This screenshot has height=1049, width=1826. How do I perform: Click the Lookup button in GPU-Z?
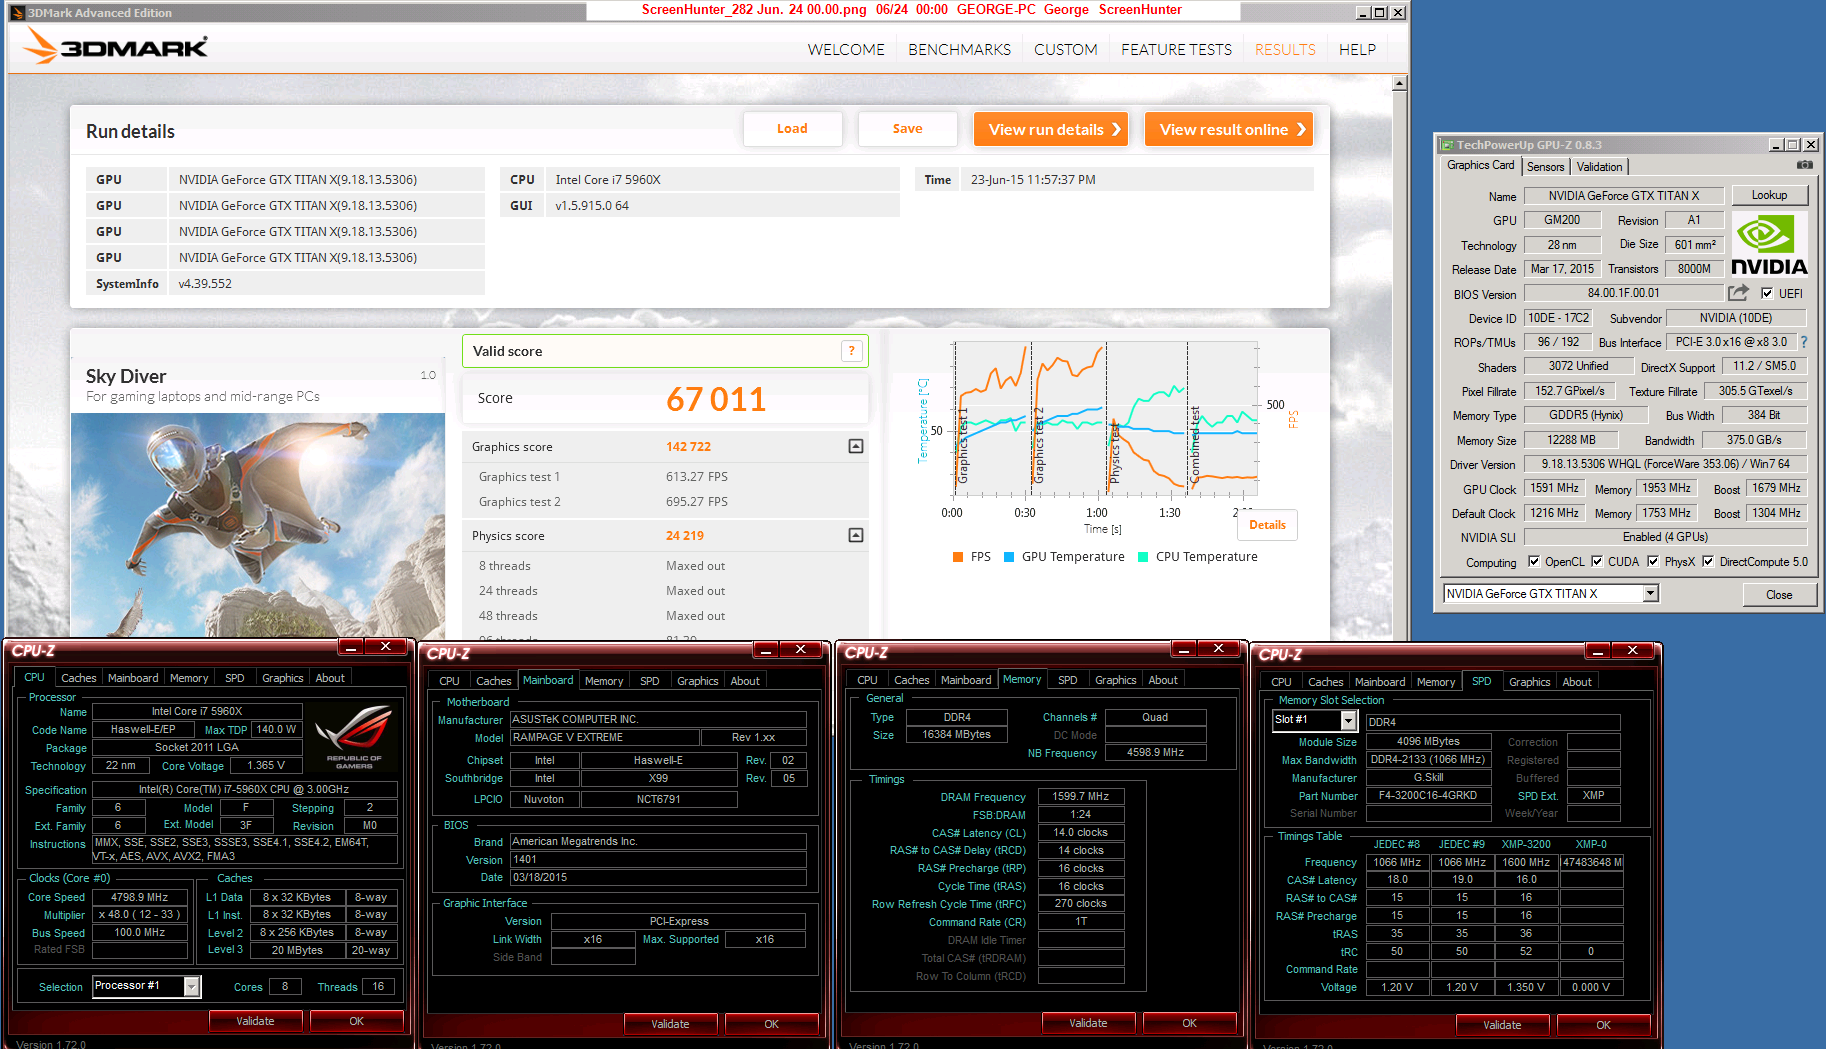1768,195
